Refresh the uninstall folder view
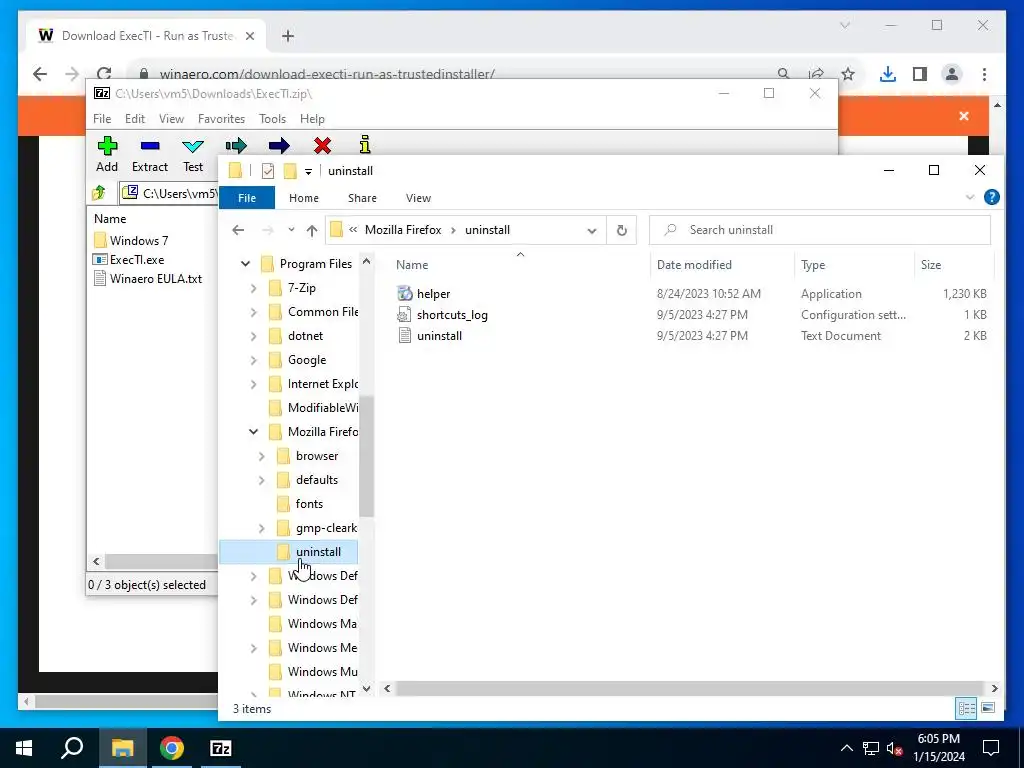1024x768 pixels. click(622, 230)
